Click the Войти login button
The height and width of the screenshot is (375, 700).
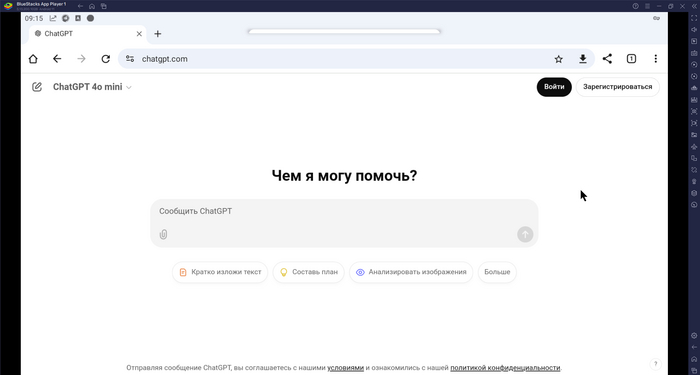(x=554, y=87)
